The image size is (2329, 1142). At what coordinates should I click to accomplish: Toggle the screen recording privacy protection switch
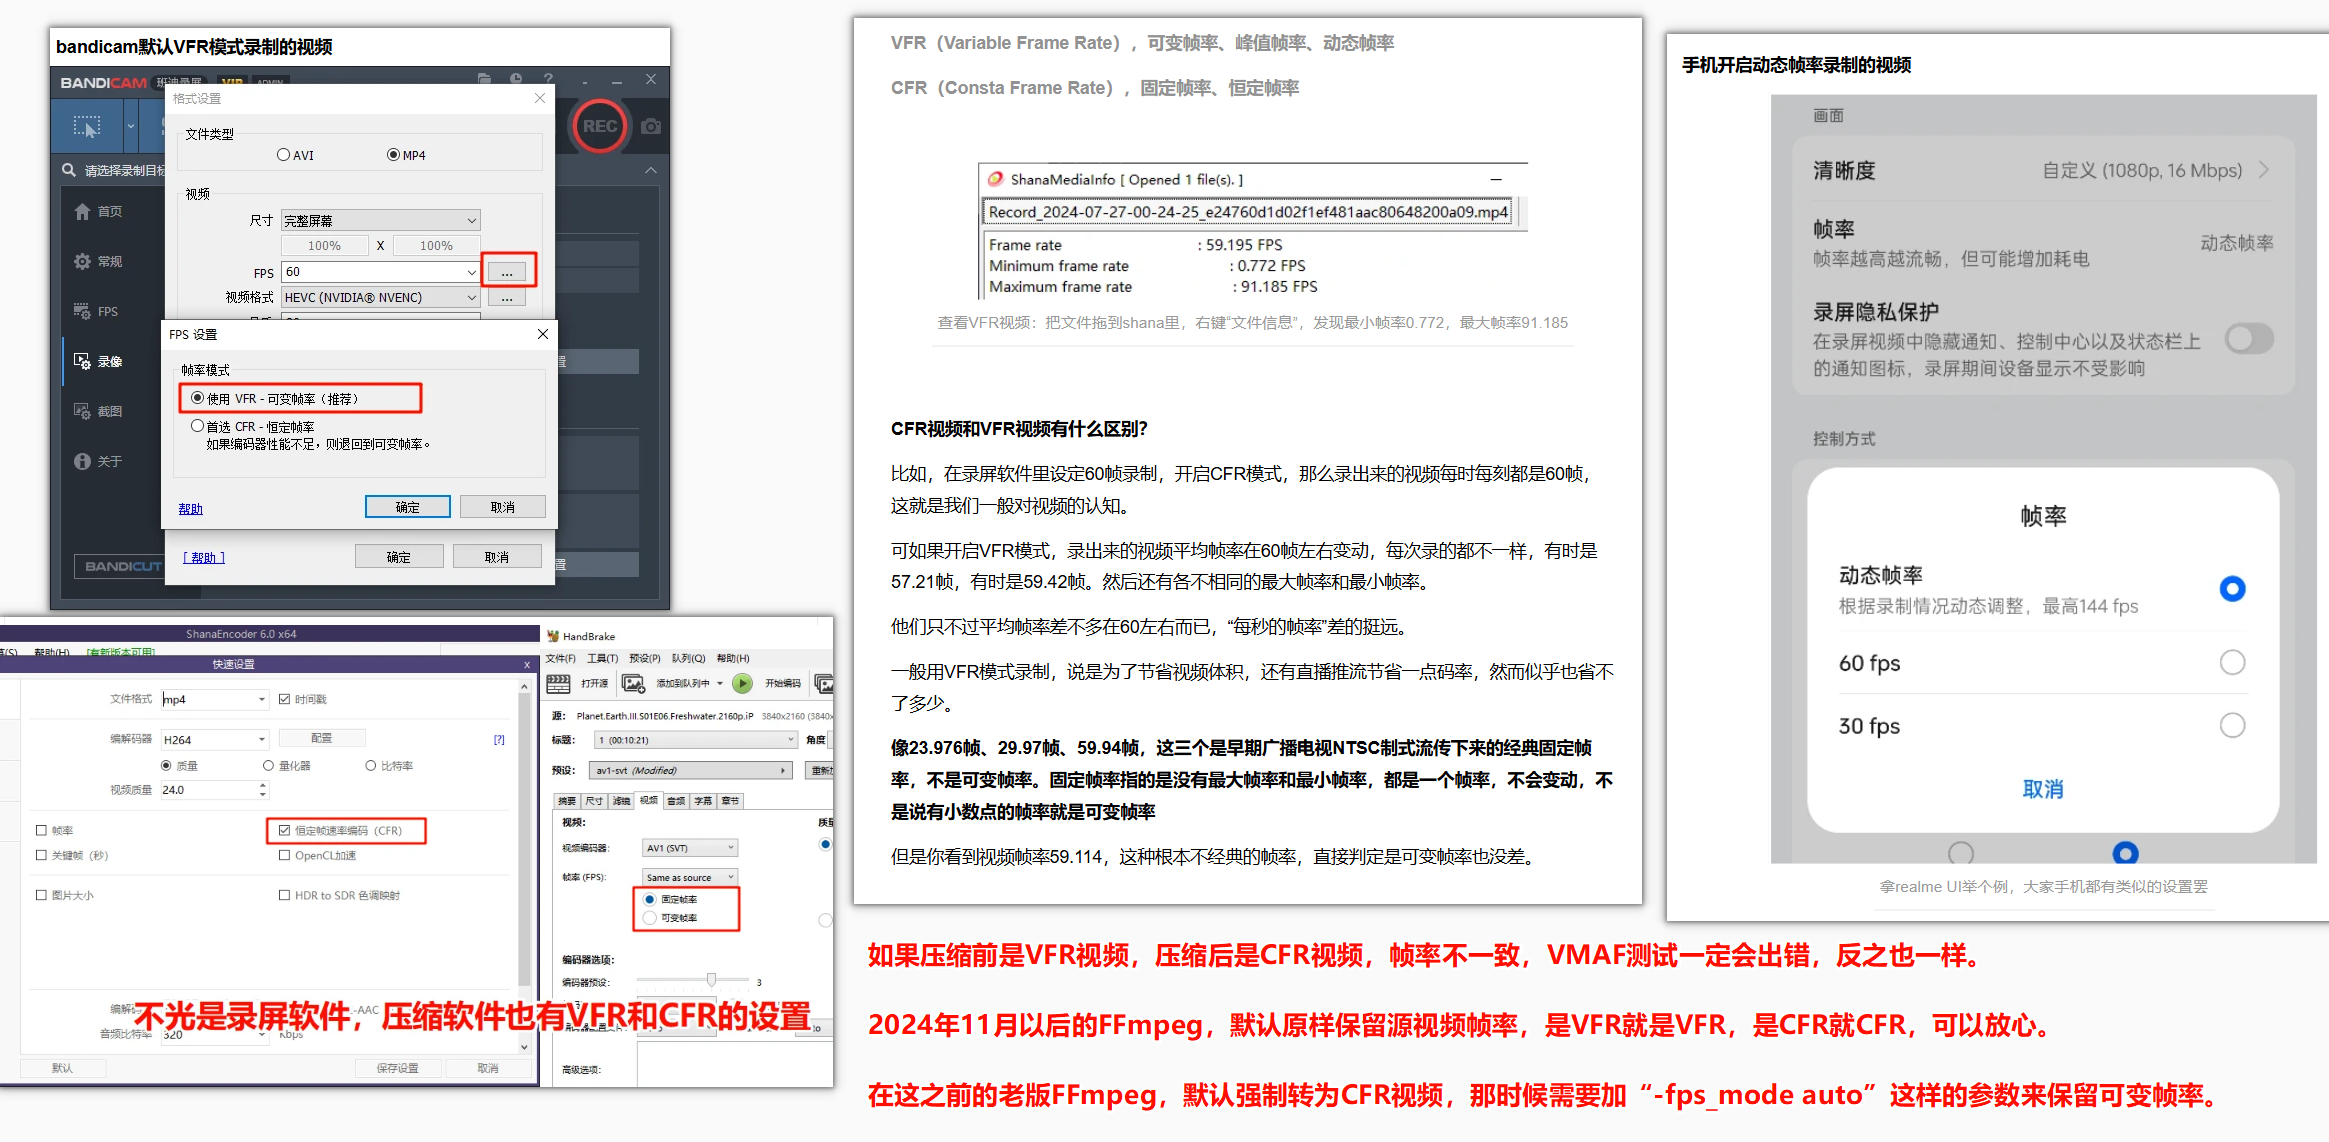pos(2248,339)
